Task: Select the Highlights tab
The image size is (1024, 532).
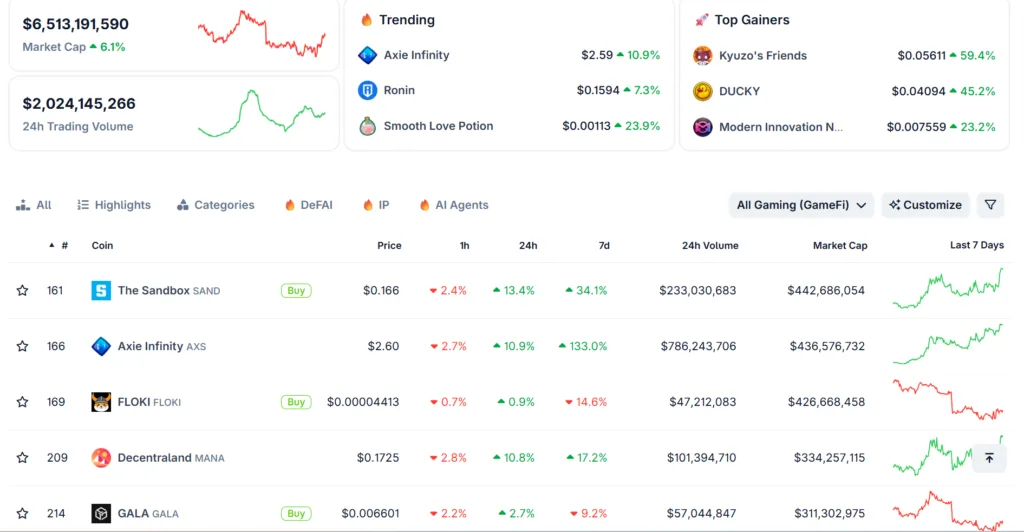Action: point(114,205)
